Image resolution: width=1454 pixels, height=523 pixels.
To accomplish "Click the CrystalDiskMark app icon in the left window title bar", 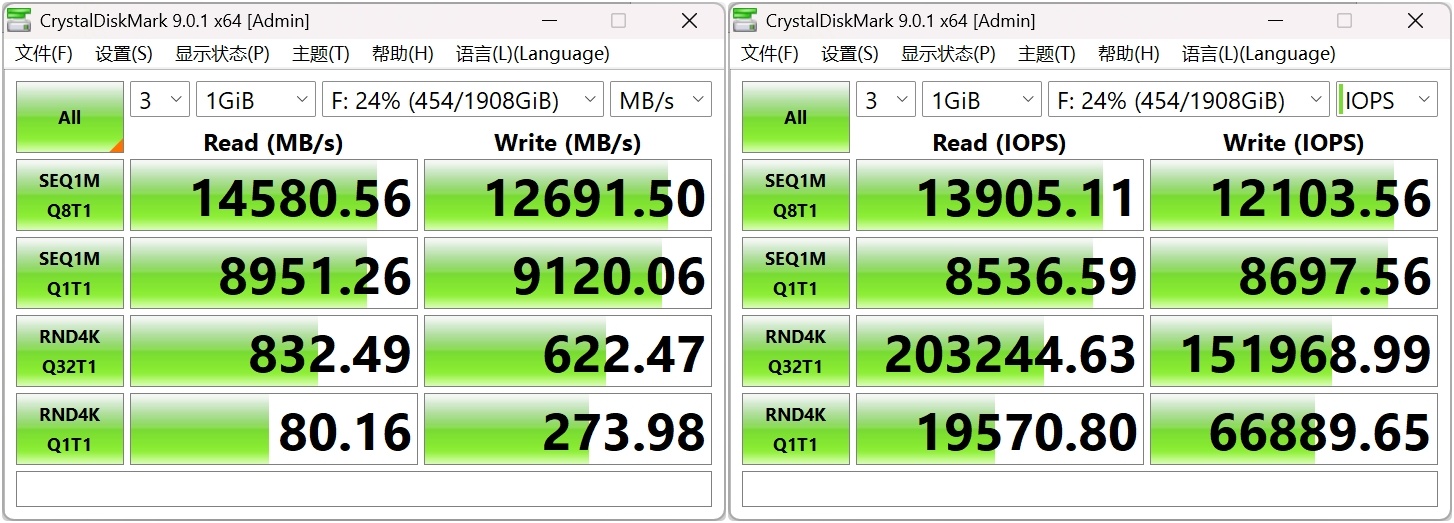I will [x=19, y=20].
